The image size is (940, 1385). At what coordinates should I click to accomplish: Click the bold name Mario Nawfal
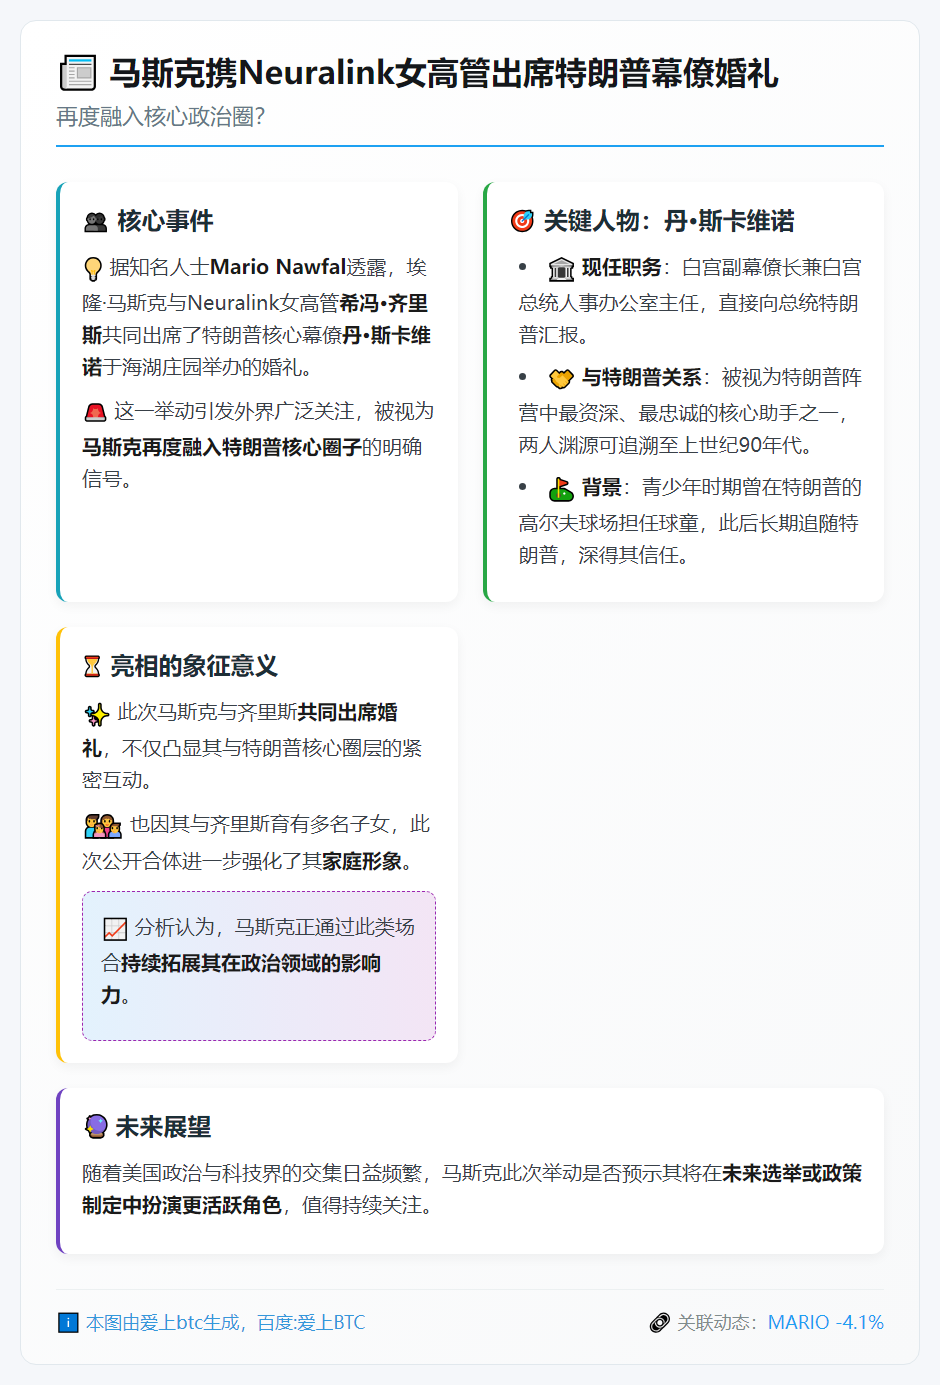pos(278,267)
